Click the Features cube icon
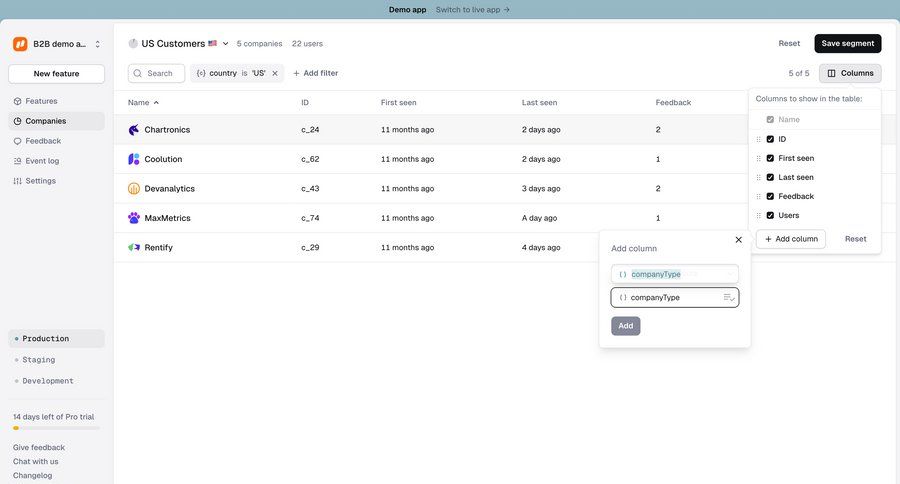This screenshot has height=484, width=900. tap(17, 101)
